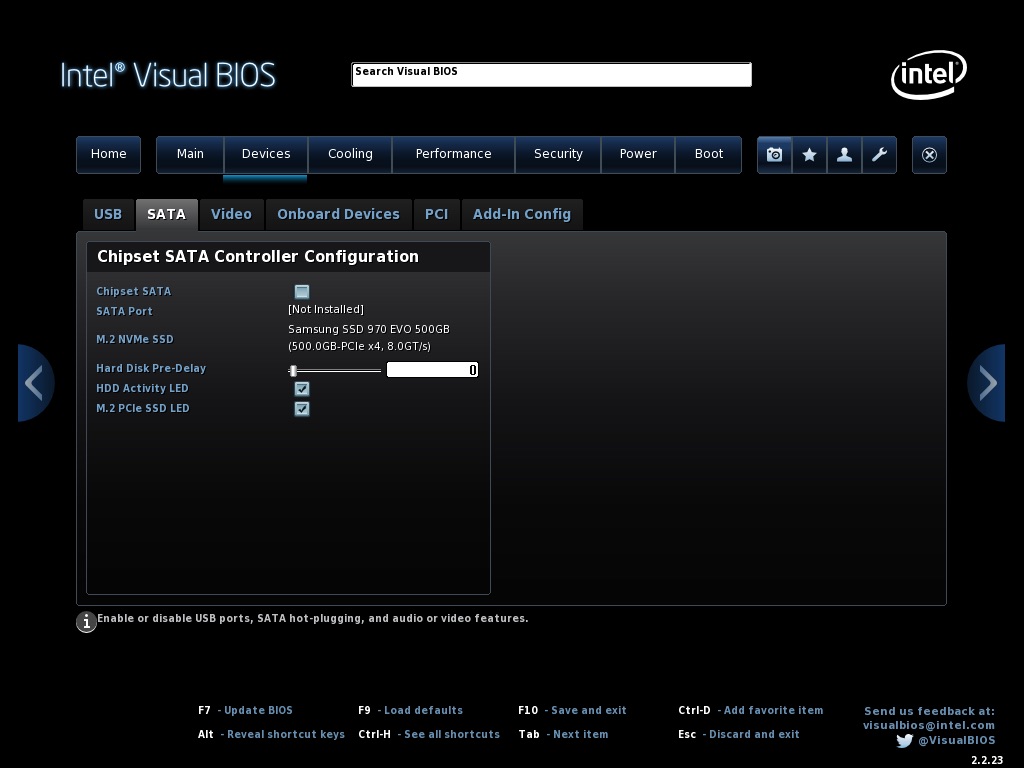Screen dimensions: 1024x768
Task: Click the F9 Load defaults shortcut
Action: (x=411, y=711)
